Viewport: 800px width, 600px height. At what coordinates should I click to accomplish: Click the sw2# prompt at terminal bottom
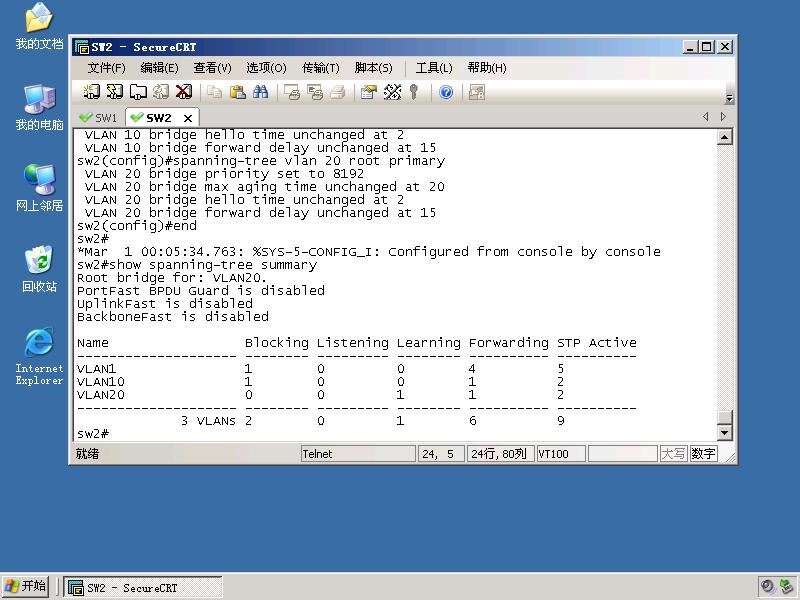coord(93,434)
